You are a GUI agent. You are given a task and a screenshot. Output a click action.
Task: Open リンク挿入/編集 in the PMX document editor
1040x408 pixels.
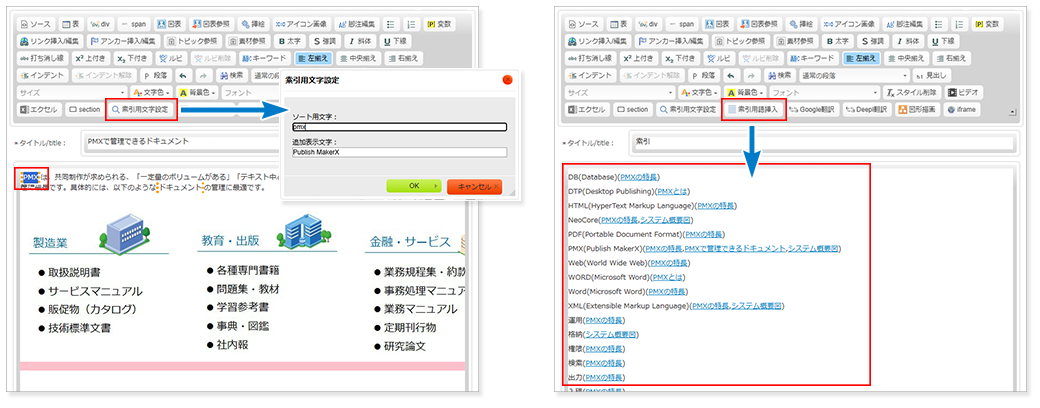51,41
